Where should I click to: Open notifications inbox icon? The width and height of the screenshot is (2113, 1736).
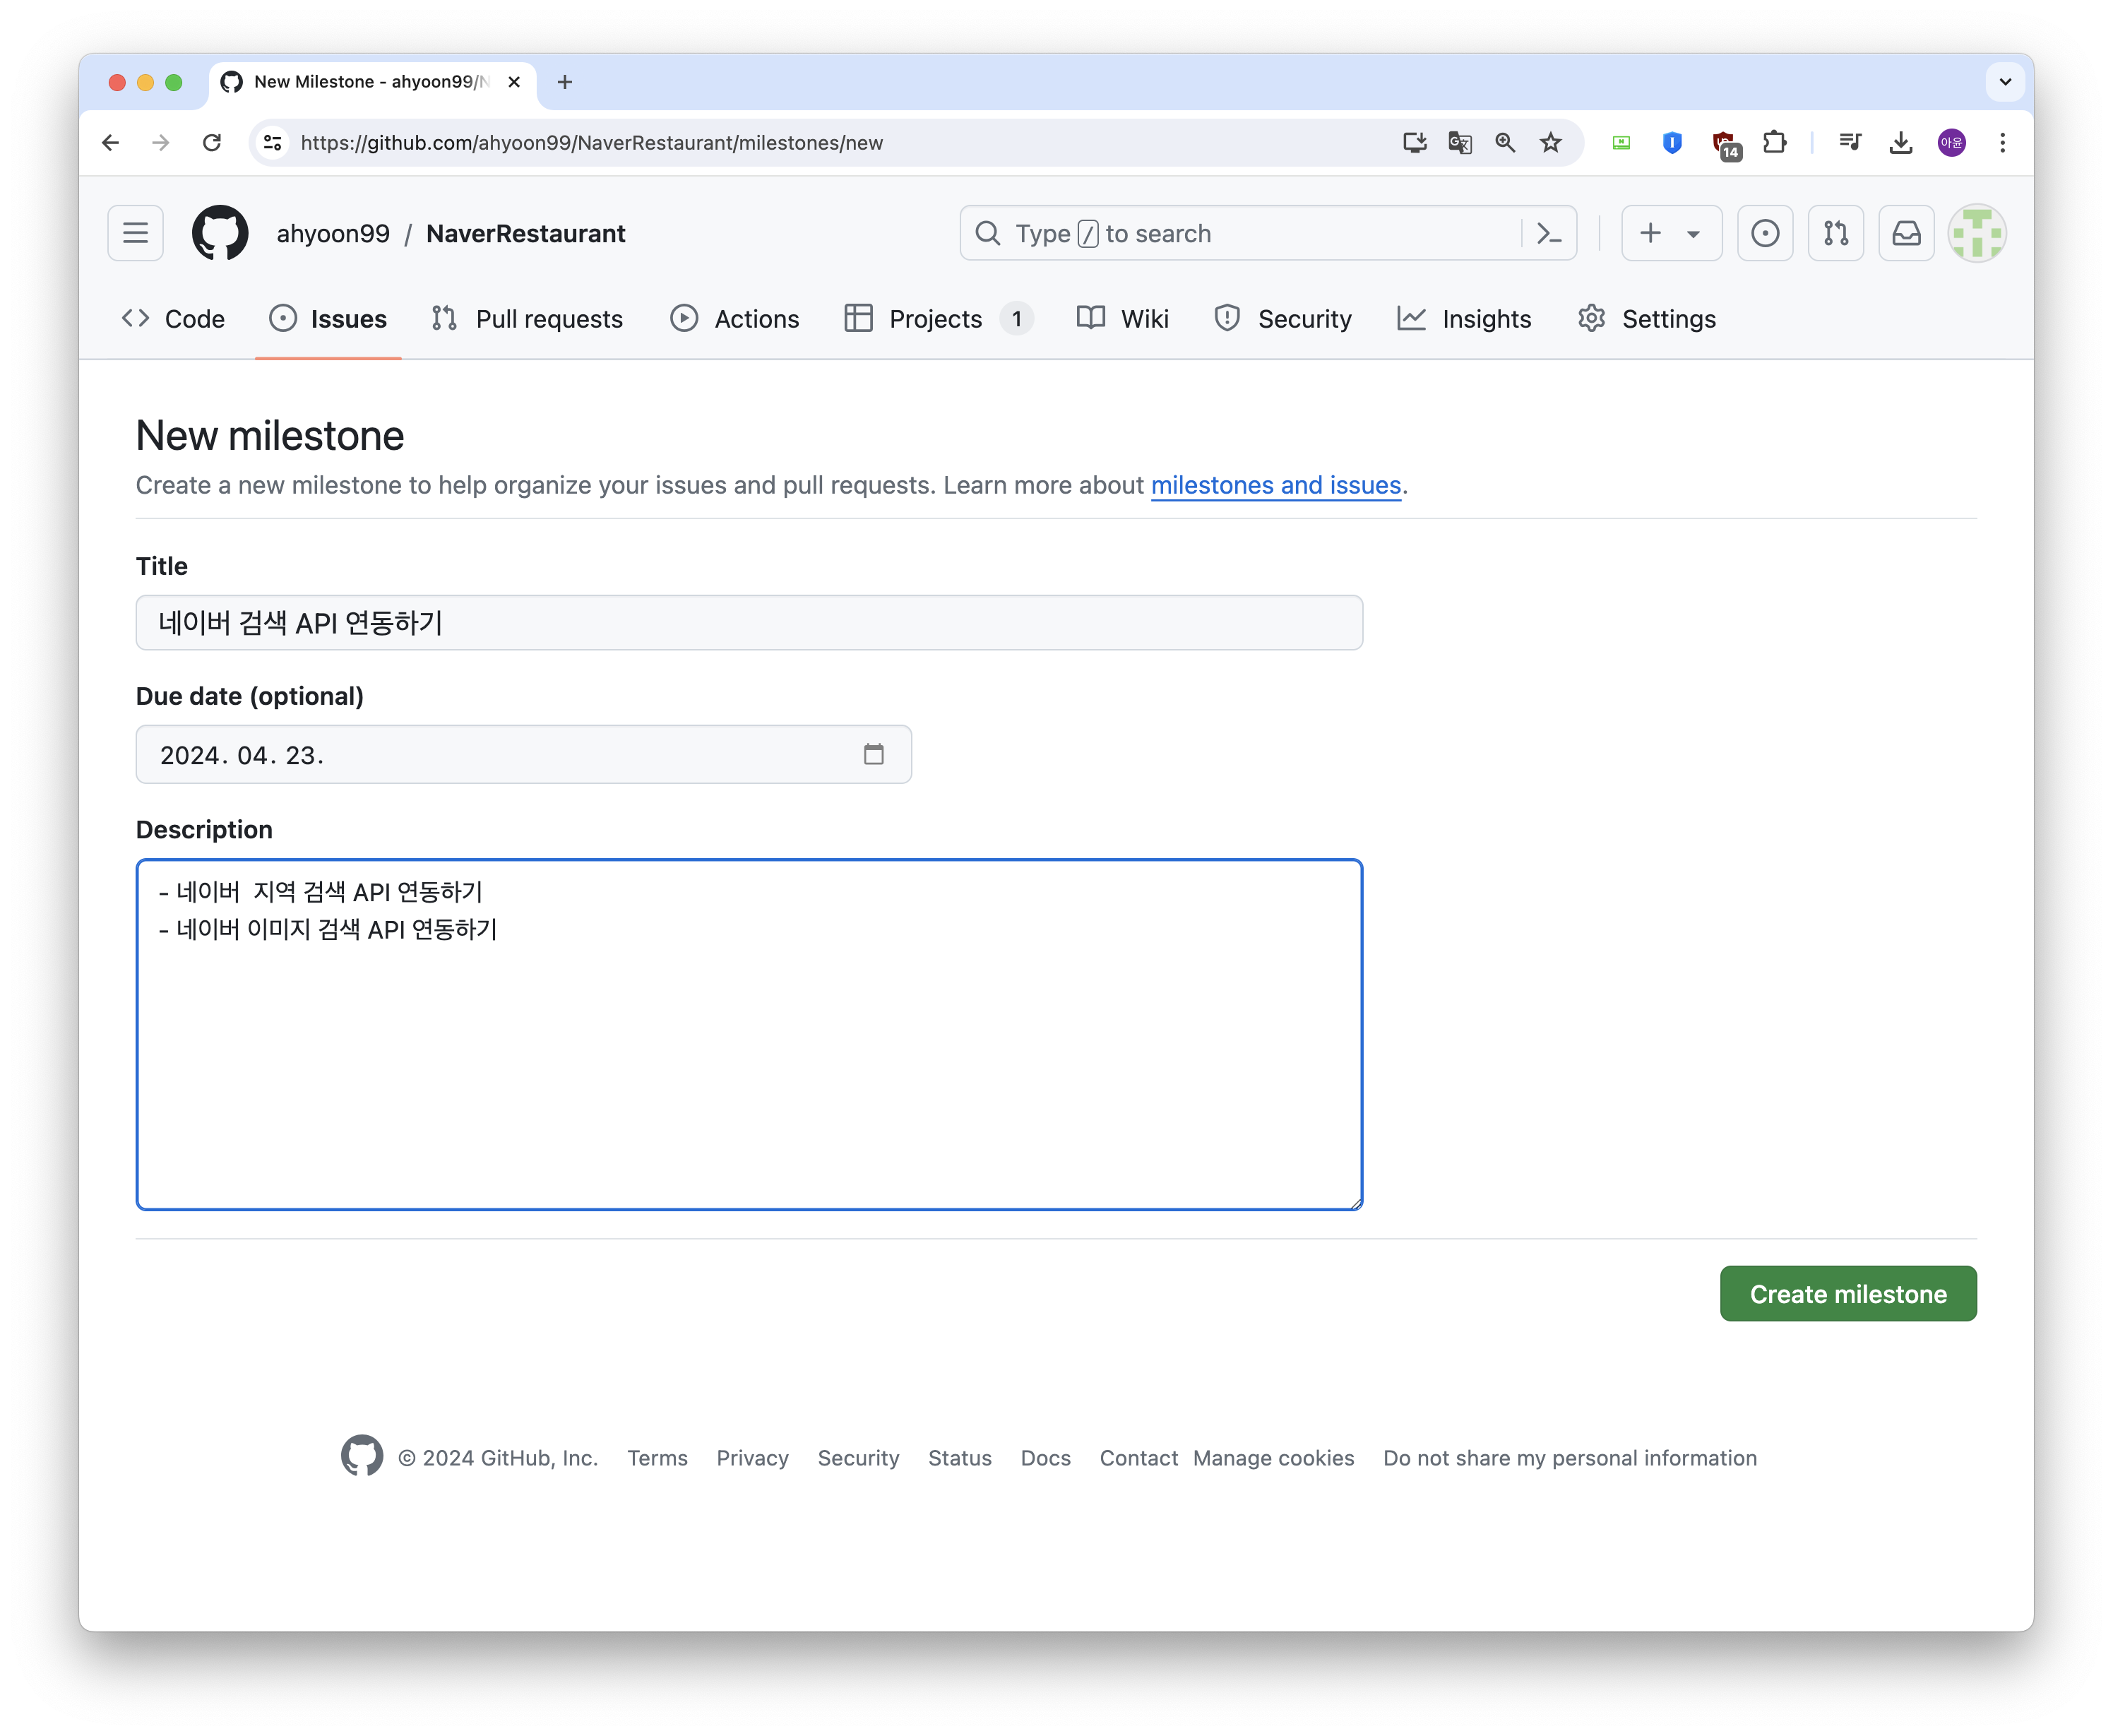pos(1906,234)
